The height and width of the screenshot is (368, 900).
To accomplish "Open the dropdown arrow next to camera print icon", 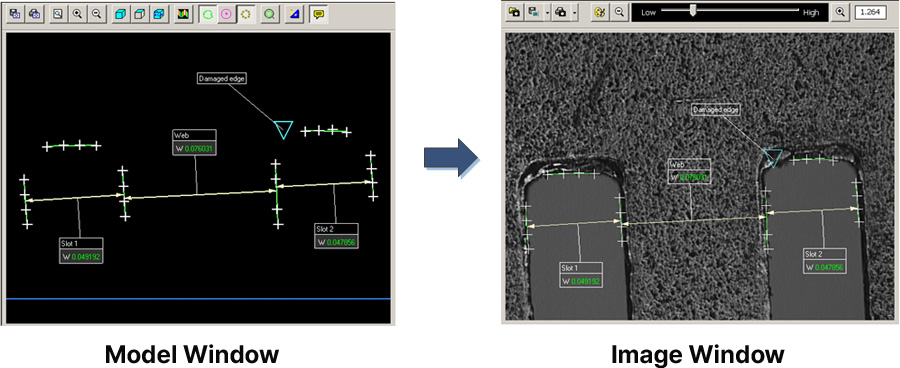I will tap(575, 12).
